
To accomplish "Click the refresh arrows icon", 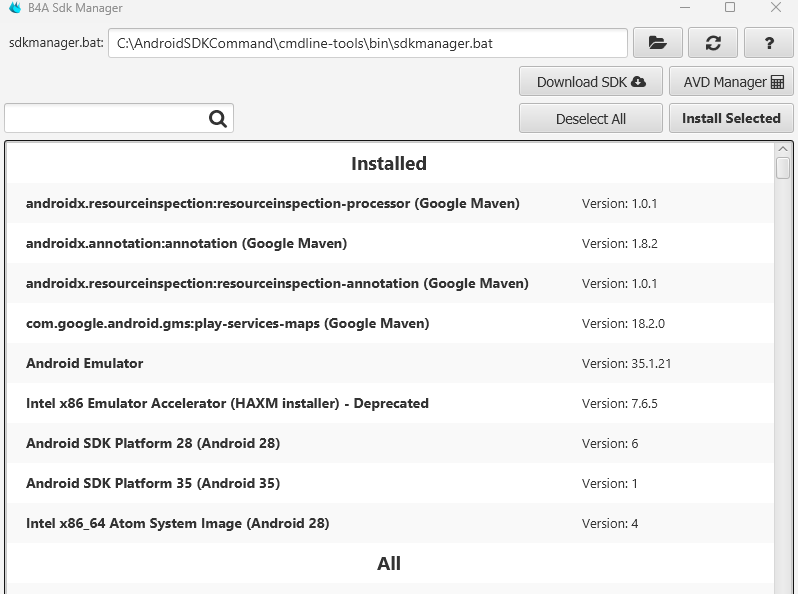I will tap(713, 43).
